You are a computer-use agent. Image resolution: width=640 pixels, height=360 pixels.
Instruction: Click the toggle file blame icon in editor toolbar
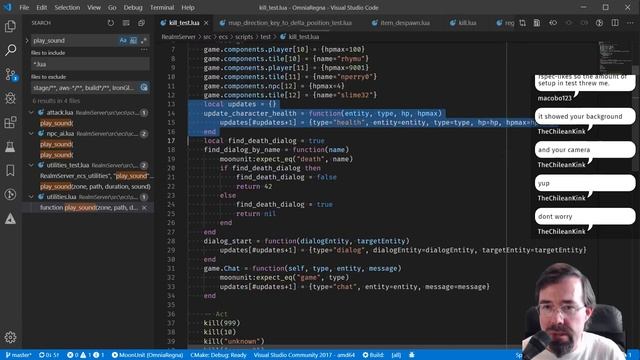pyautogui.click(x=599, y=23)
